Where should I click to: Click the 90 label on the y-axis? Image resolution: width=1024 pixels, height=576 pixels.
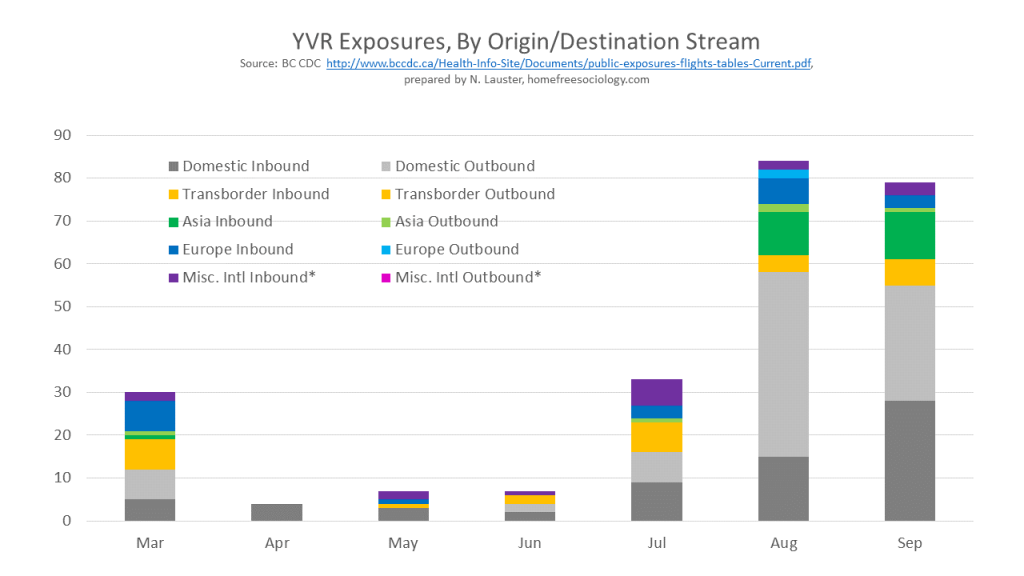tap(64, 135)
